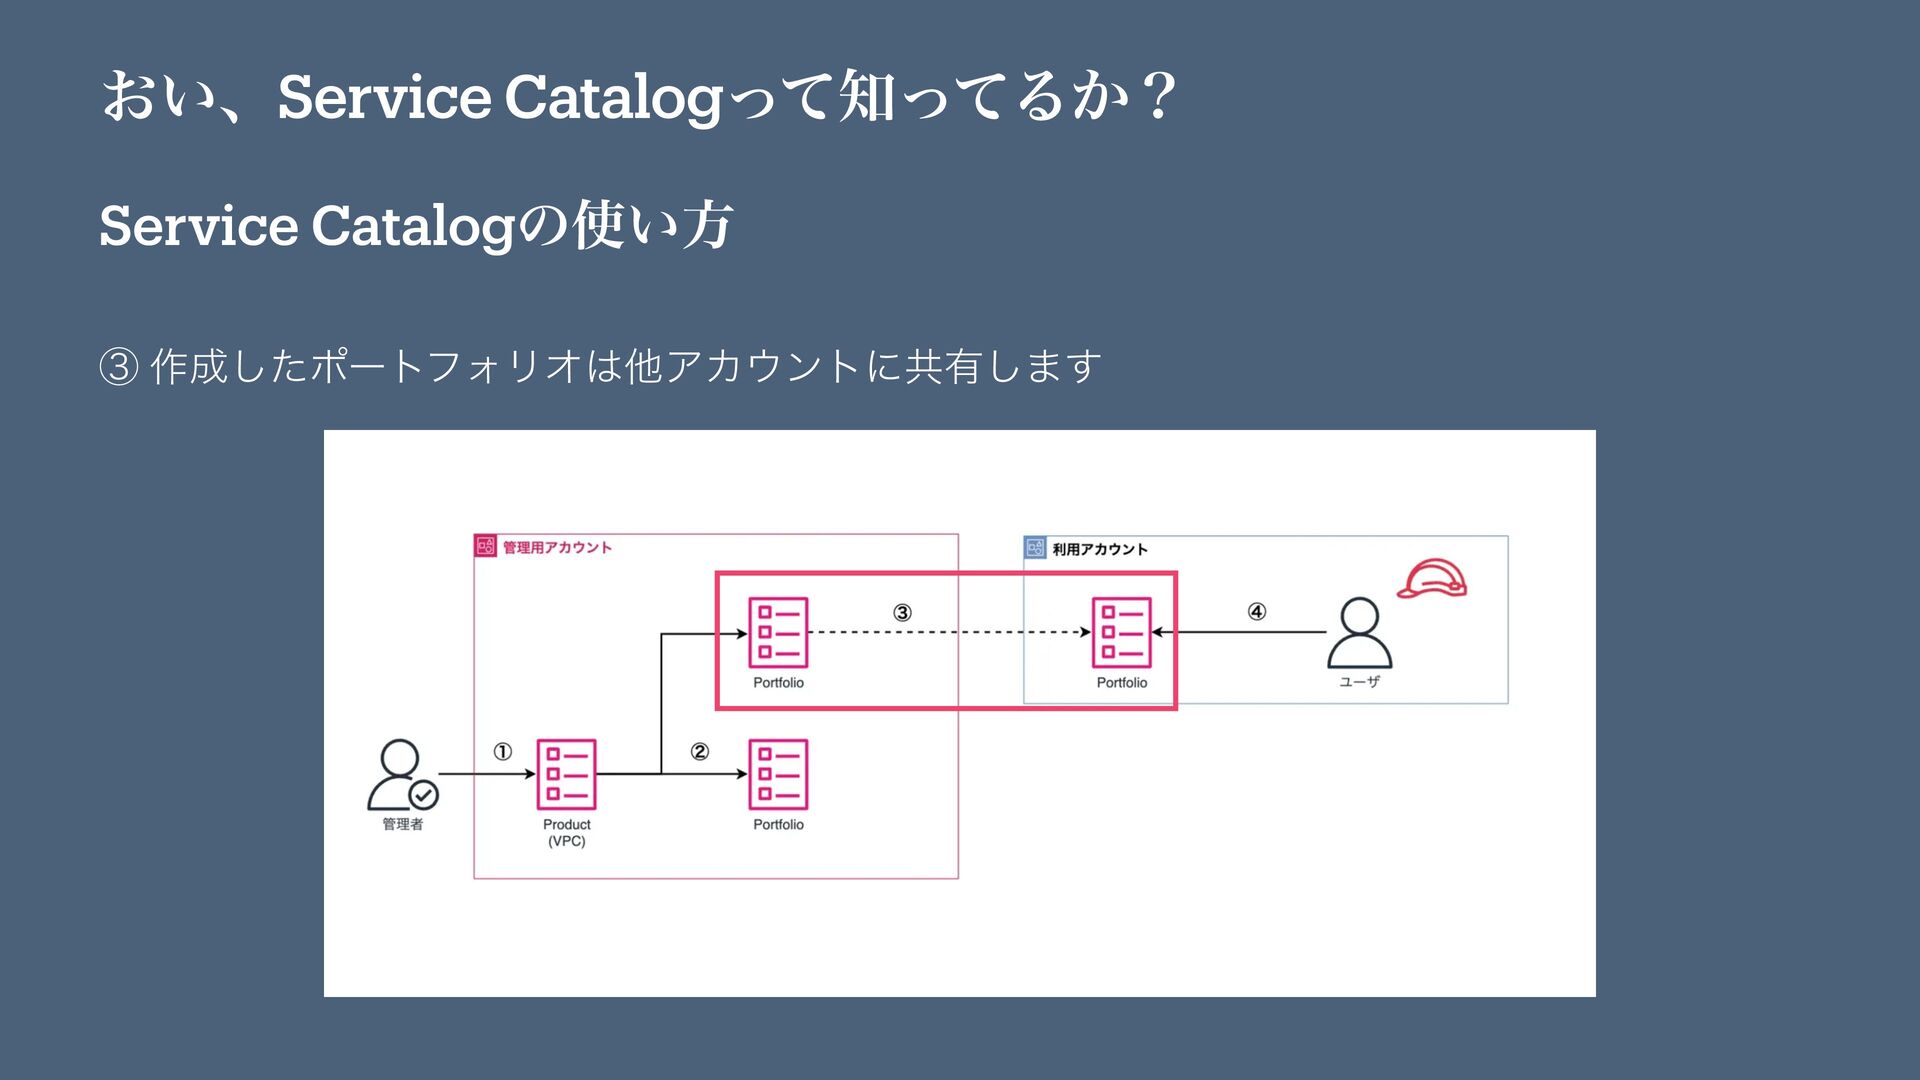Click the 利用アカウント label text
The width and height of the screenshot is (1920, 1080).
click(x=1099, y=549)
